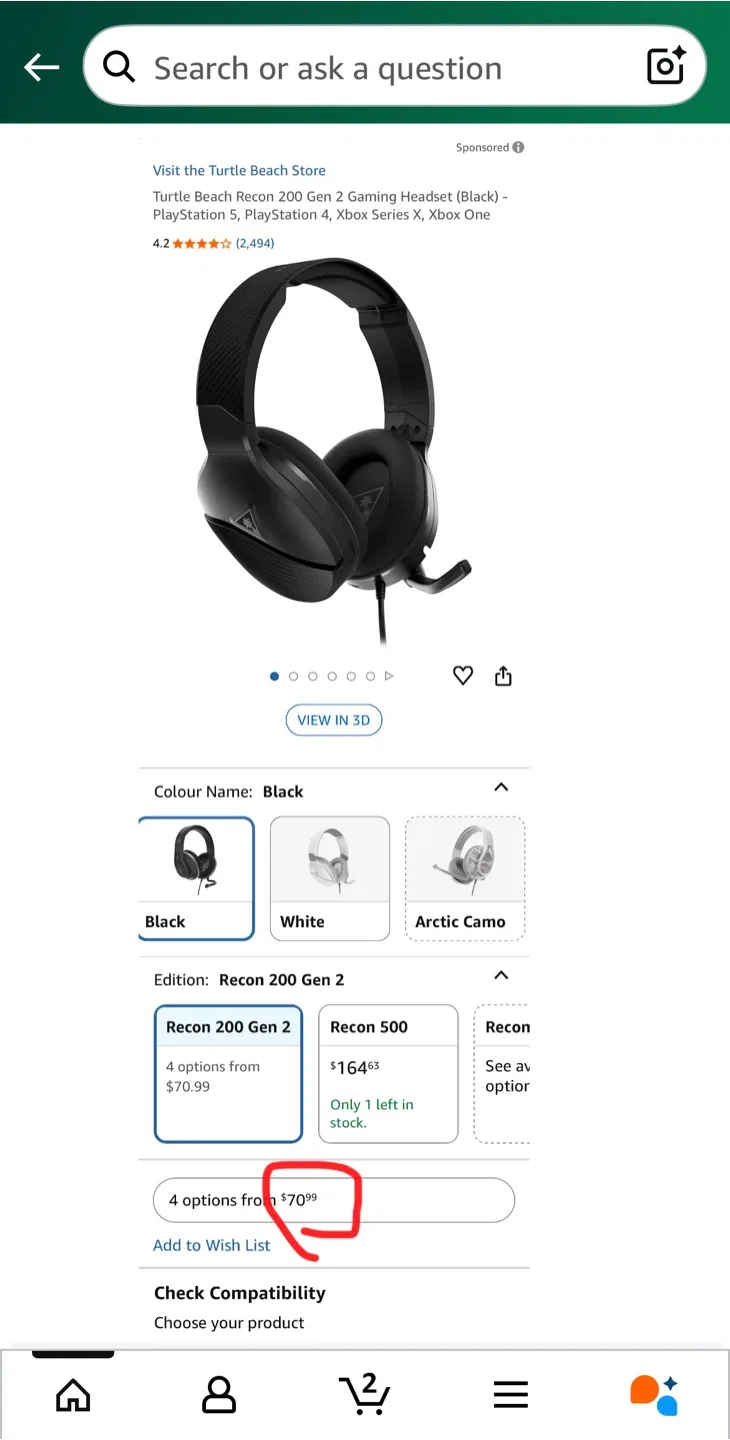
Task: Tap the share icon below image
Action: click(x=503, y=677)
